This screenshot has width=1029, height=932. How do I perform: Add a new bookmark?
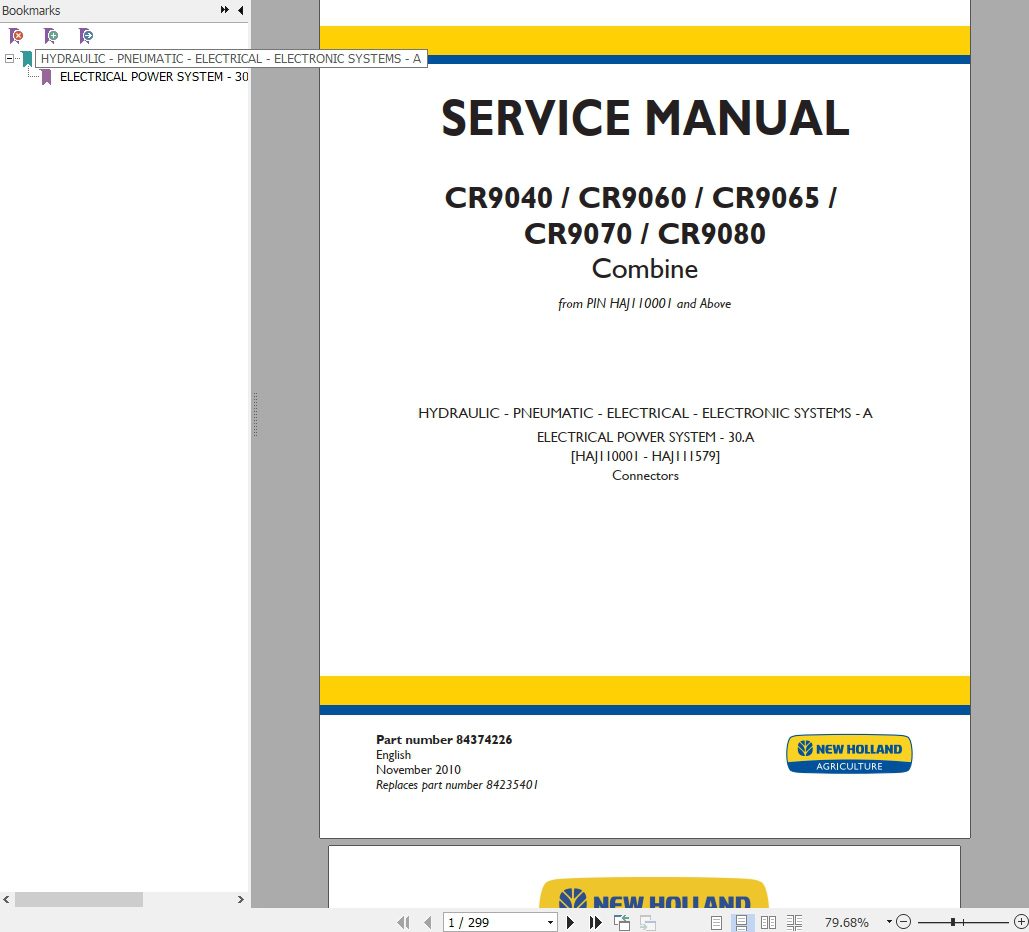click(51, 35)
